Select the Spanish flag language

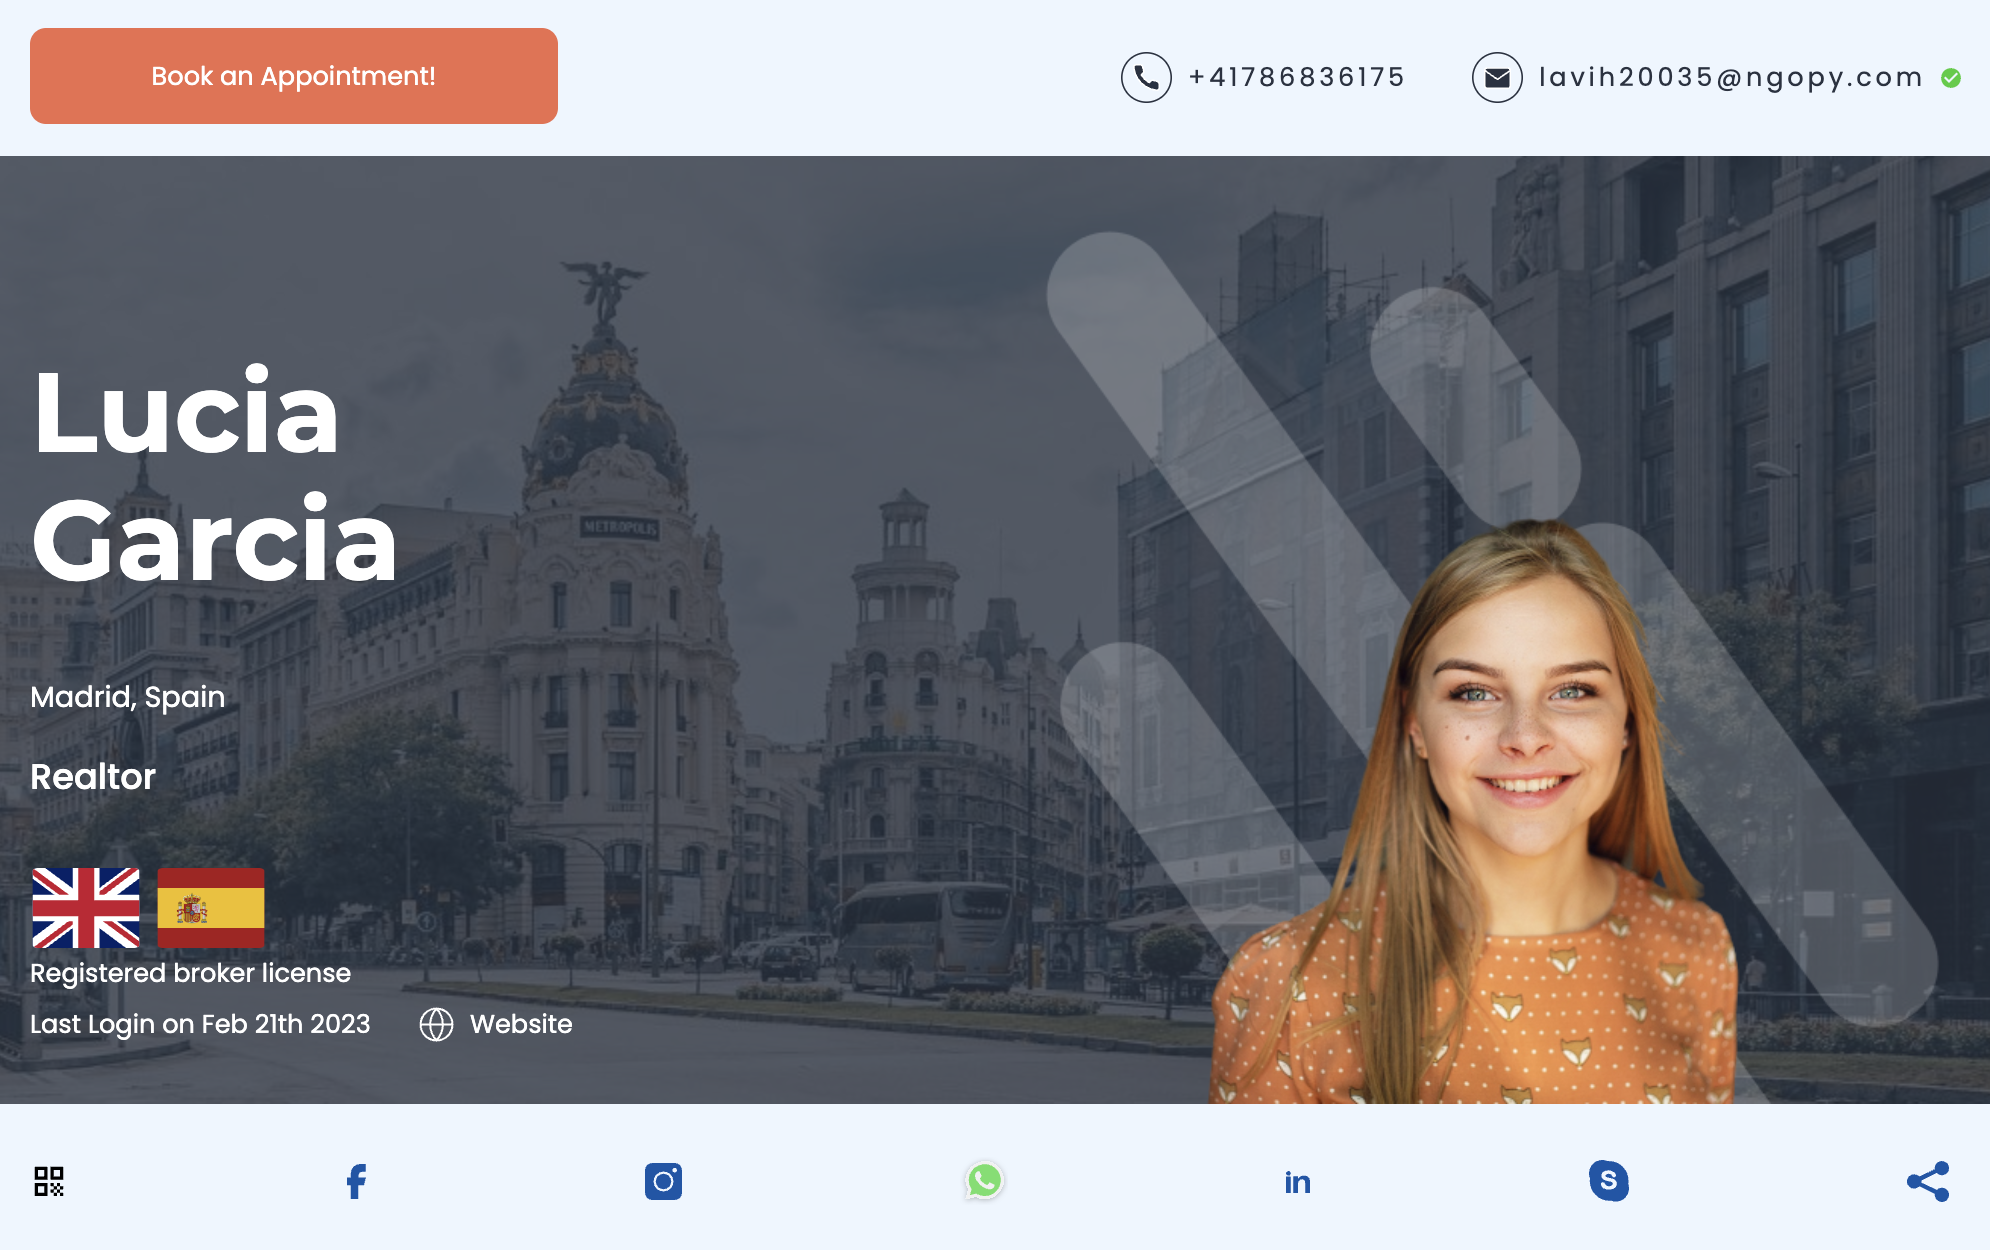[x=211, y=908]
